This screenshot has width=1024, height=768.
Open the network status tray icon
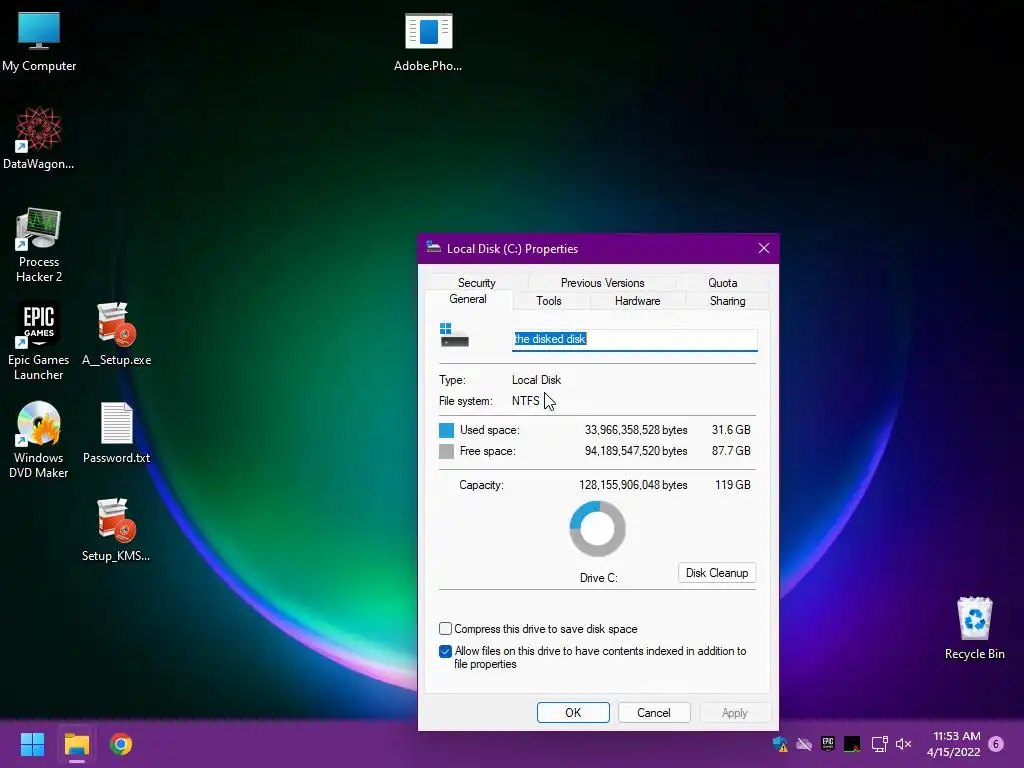pyautogui.click(x=879, y=744)
